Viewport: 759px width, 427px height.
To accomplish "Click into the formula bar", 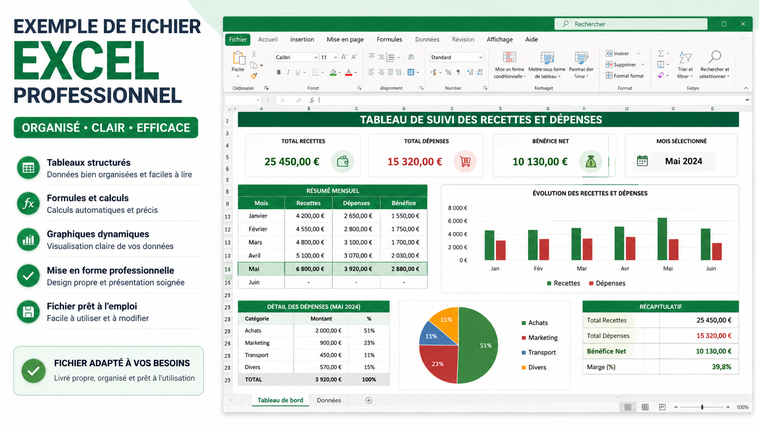I will 530,100.
